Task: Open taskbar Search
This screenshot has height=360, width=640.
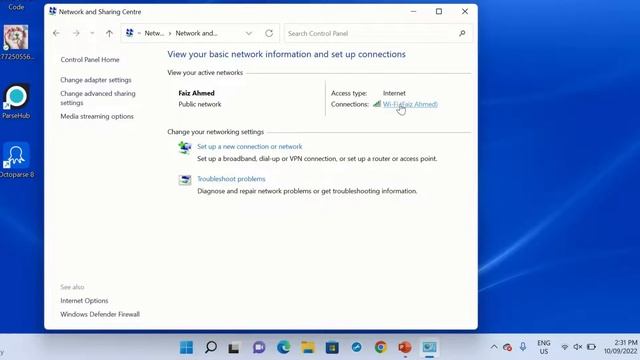Action: coord(211,347)
